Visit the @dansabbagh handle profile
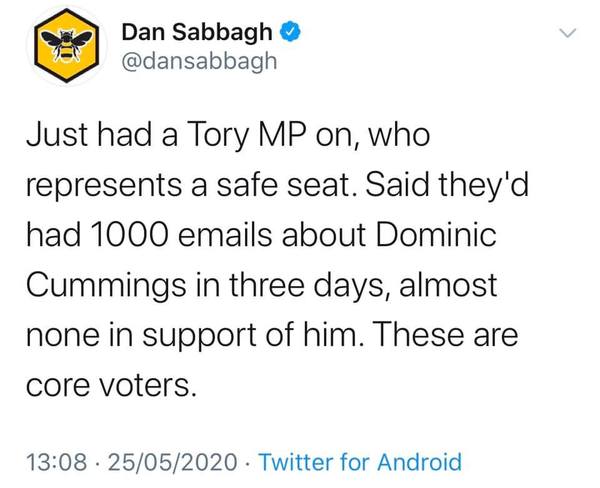 (193, 63)
